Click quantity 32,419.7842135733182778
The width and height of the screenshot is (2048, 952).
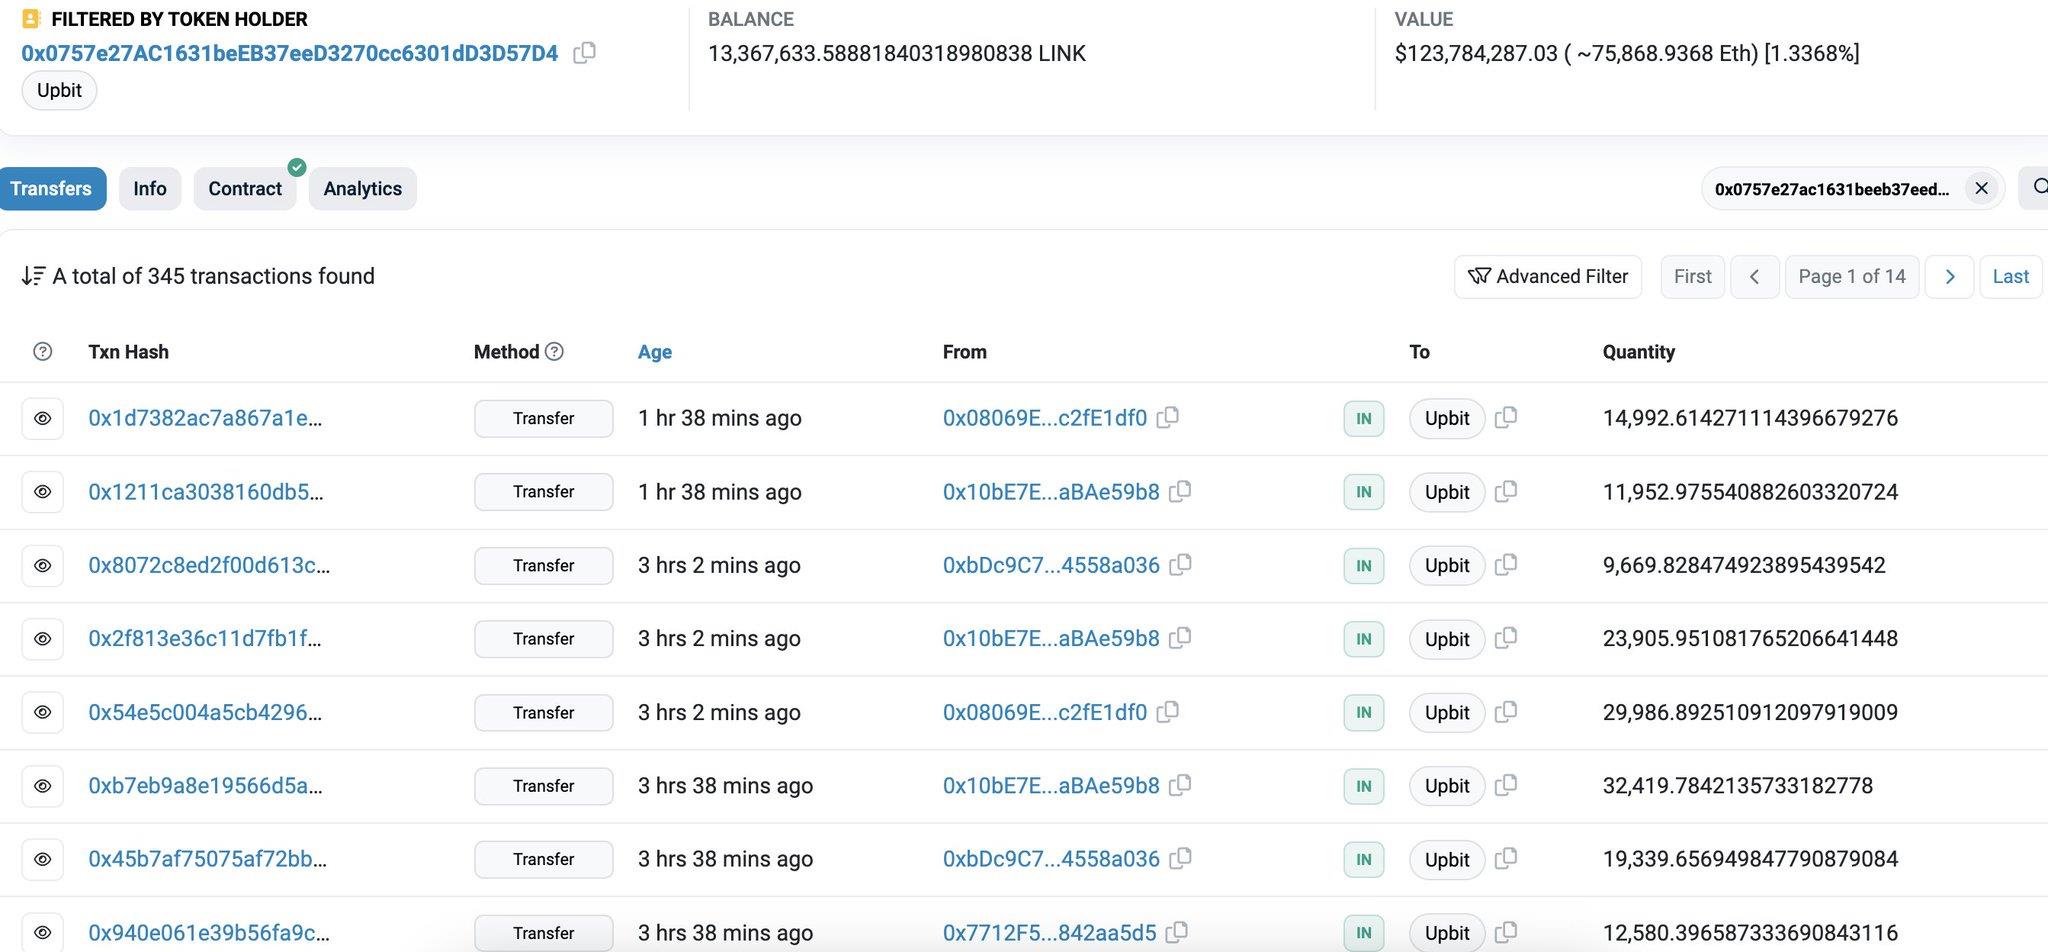[x=1738, y=786]
